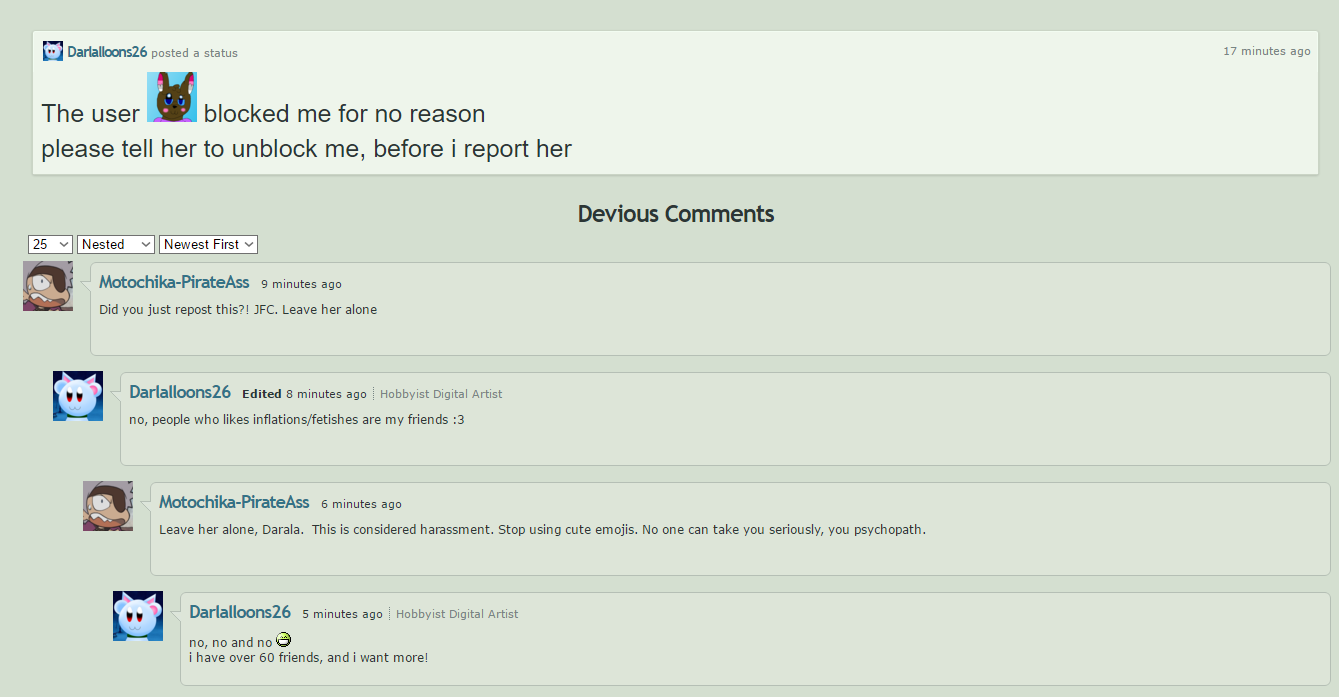Click the Devious Comments heading
The height and width of the screenshot is (697, 1339).
point(676,214)
